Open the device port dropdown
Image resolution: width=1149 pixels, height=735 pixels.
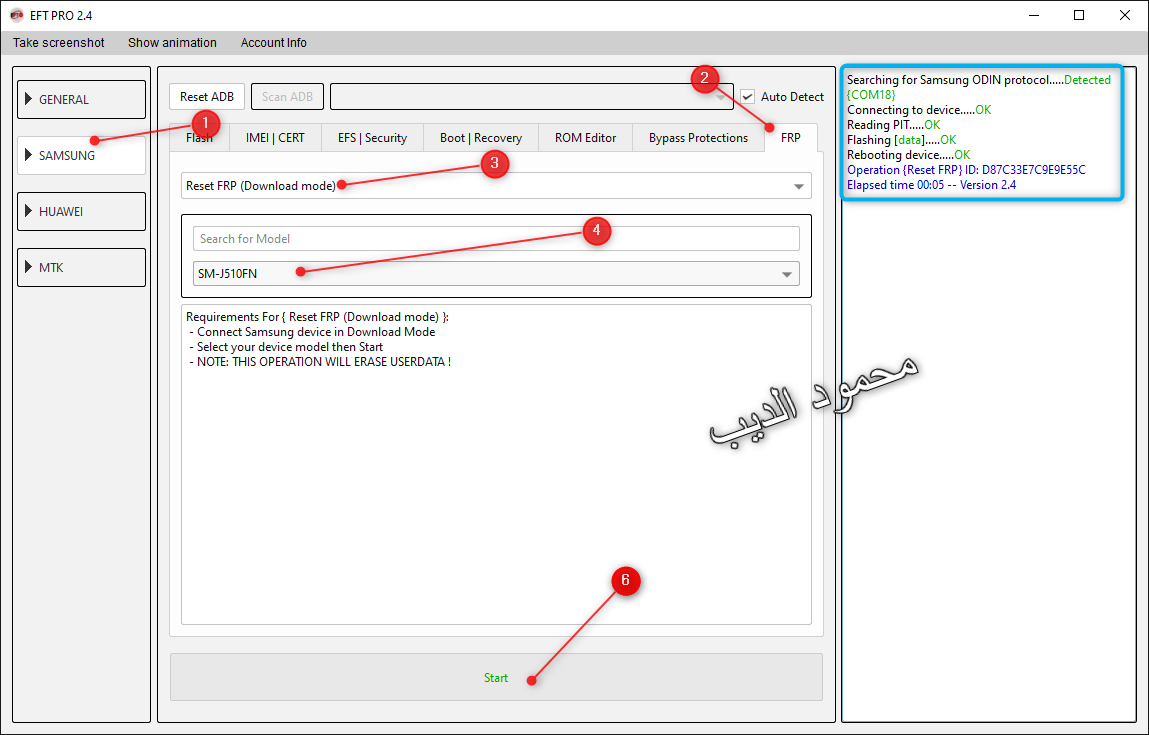(531, 97)
